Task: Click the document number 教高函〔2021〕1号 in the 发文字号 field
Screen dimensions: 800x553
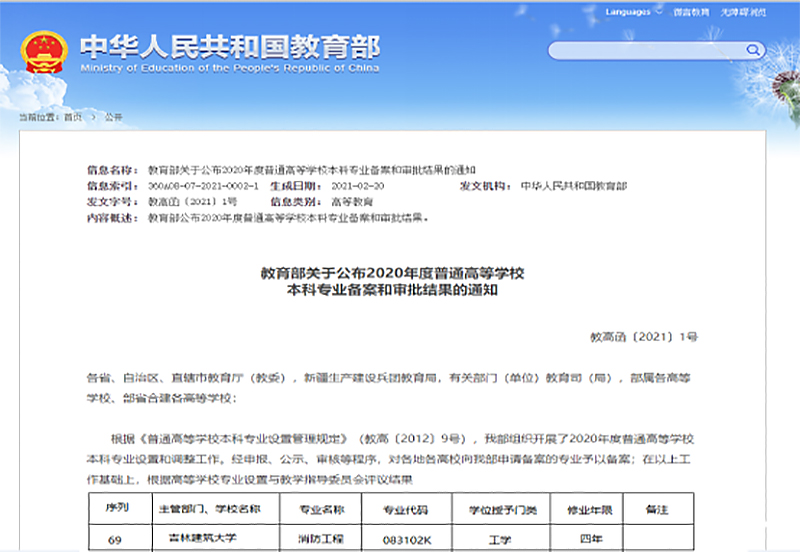Action: click(192, 202)
